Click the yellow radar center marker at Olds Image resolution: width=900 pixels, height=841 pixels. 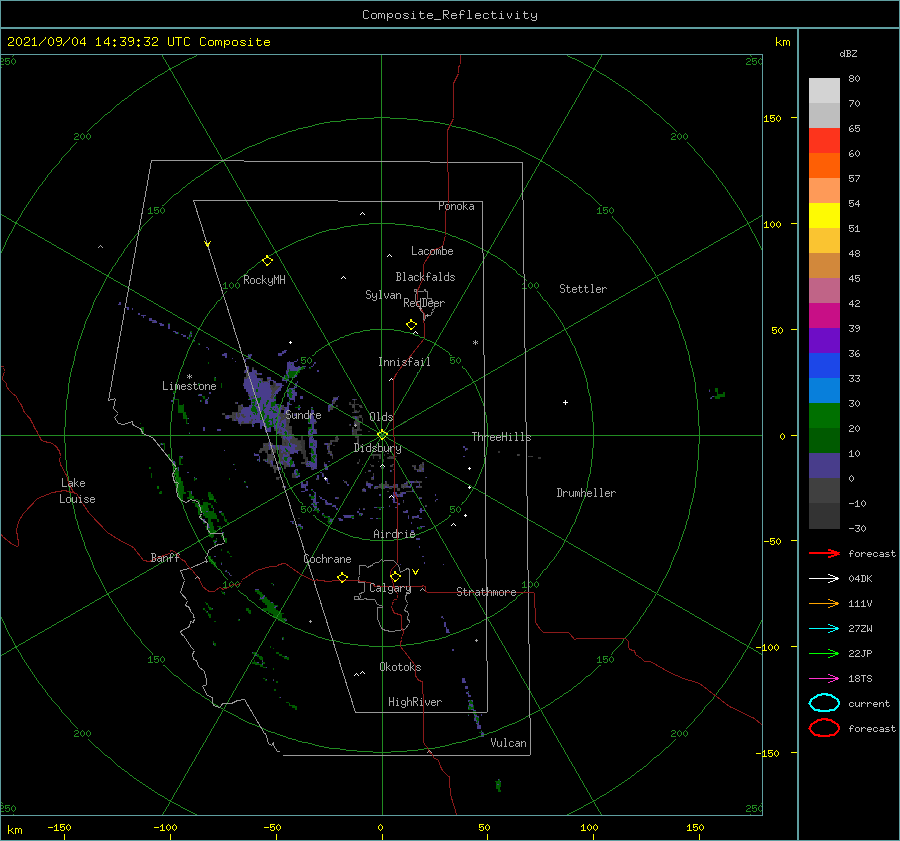pos(382,435)
